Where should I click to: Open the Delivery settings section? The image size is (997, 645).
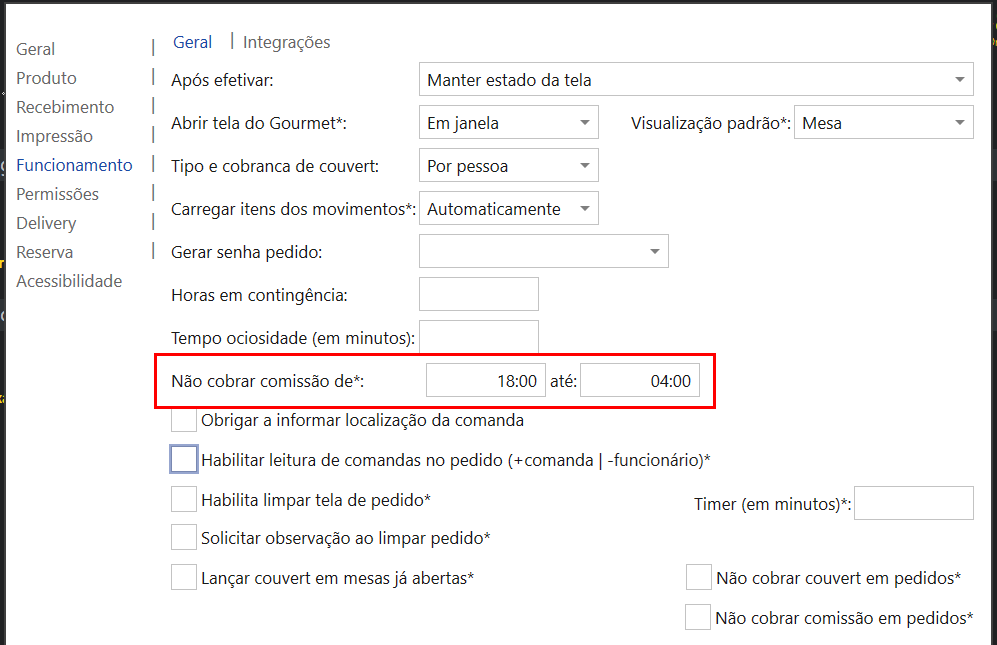click(x=46, y=223)
